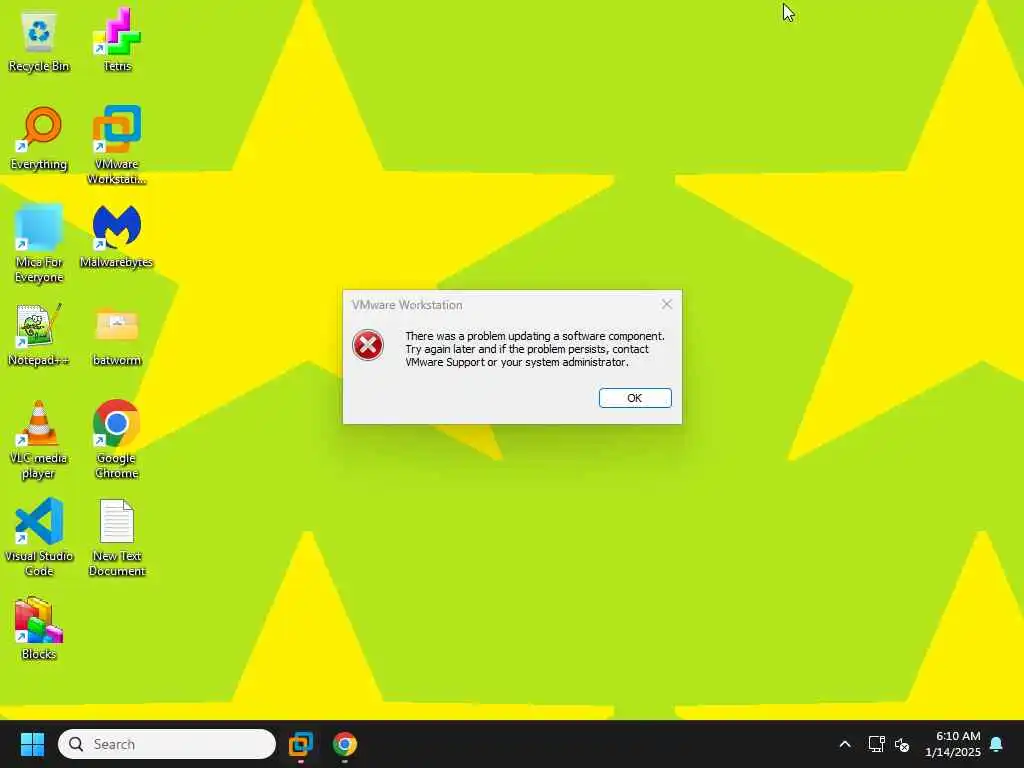
Task: Click the red error icon in the dialog
Action: pos(368,345)
